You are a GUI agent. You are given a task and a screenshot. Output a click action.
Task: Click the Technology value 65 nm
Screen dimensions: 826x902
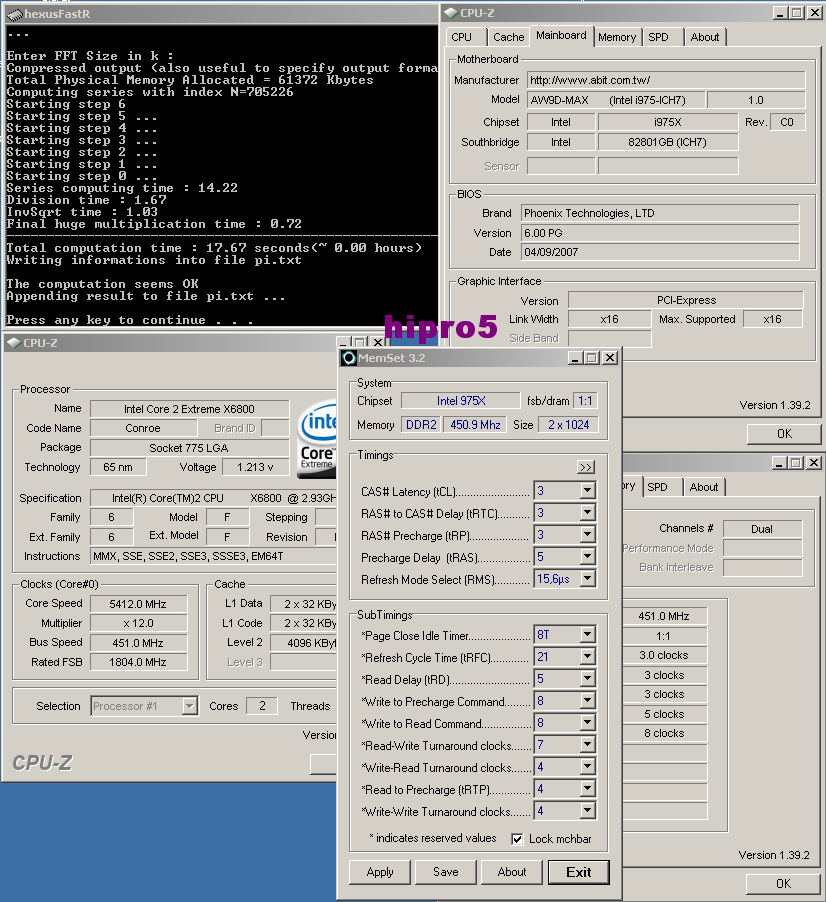[x=118, y=467]
